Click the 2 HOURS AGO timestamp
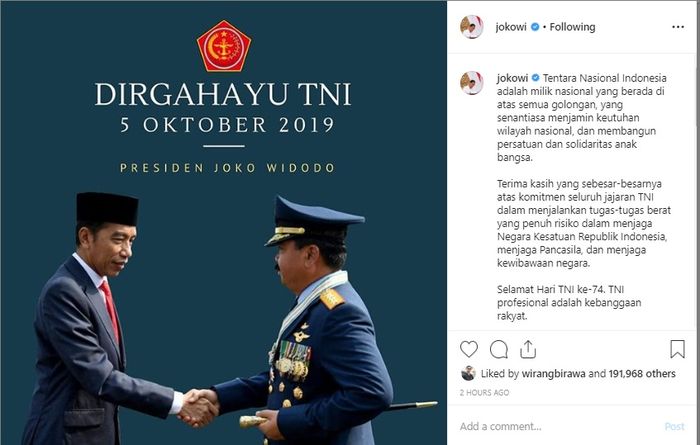The image size is (700, 445). [x=484, y=392]
